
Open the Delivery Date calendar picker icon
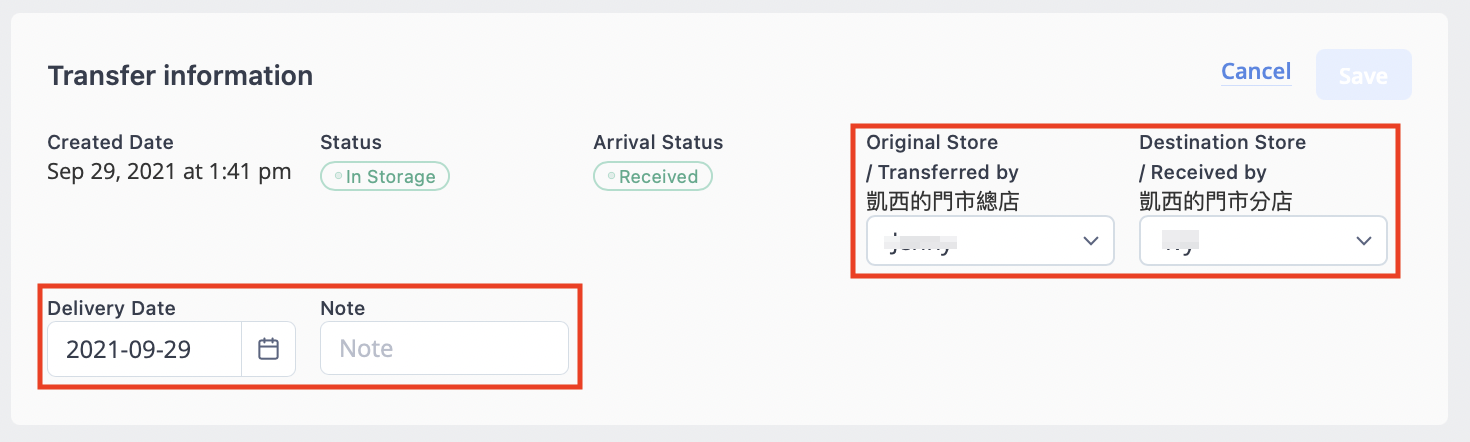268,349
